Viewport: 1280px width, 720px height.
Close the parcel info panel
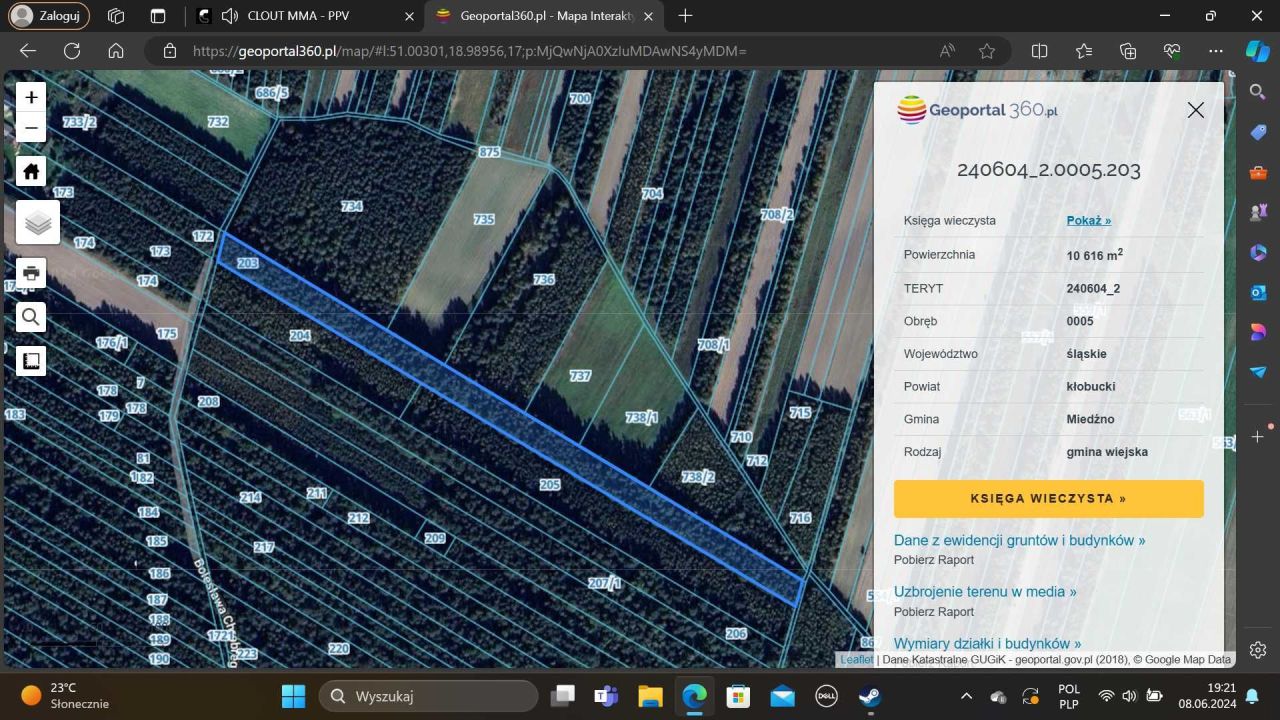[1195, 110]
